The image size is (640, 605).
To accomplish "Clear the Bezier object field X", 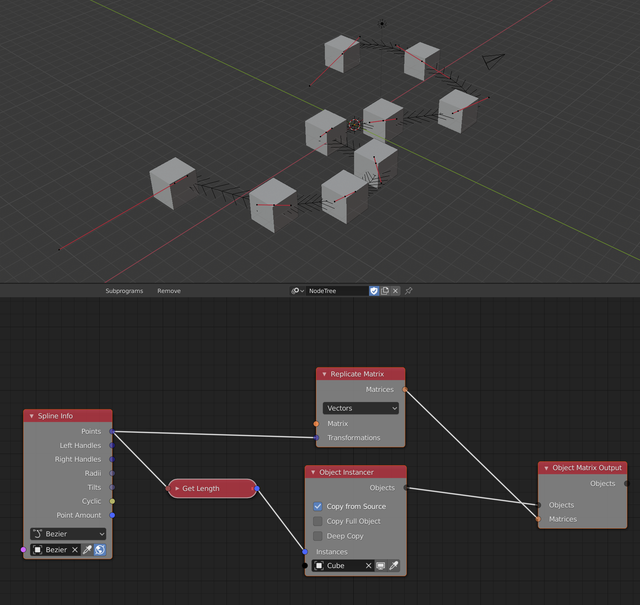I will pos(75,550).
